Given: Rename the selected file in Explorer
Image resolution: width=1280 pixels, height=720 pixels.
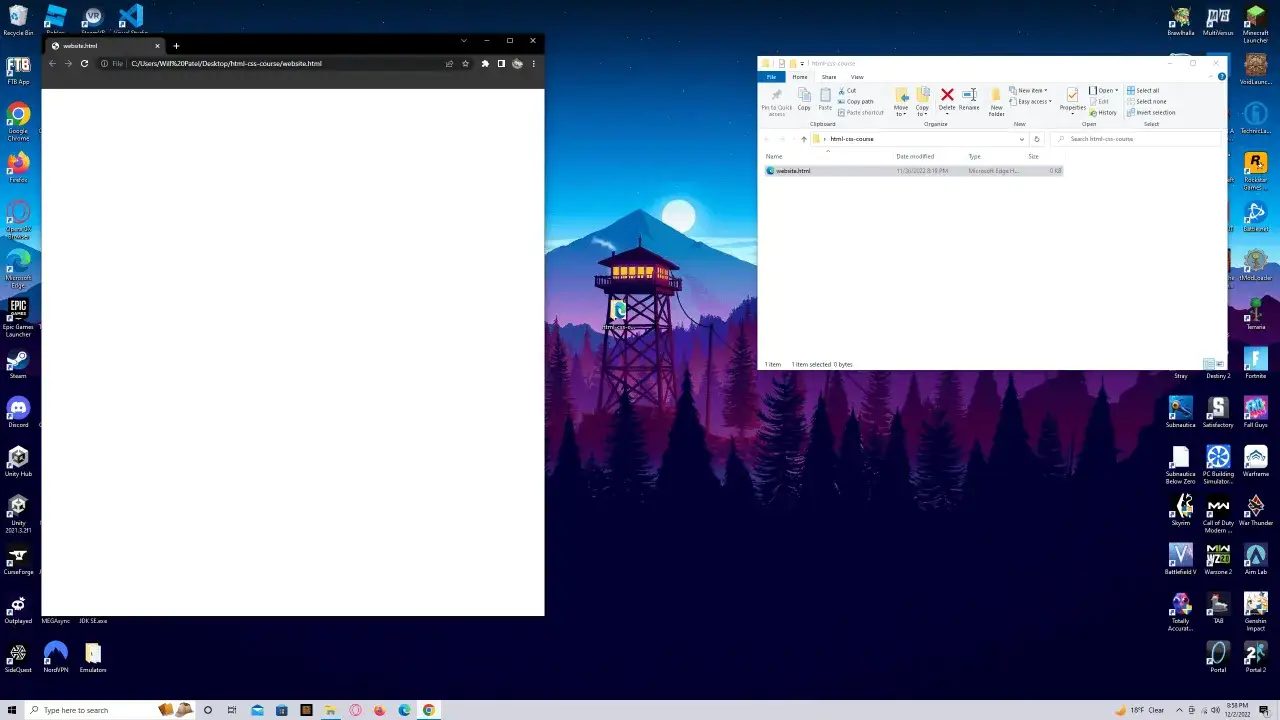Looking at the screenshot, I should [x=969, y=99].
